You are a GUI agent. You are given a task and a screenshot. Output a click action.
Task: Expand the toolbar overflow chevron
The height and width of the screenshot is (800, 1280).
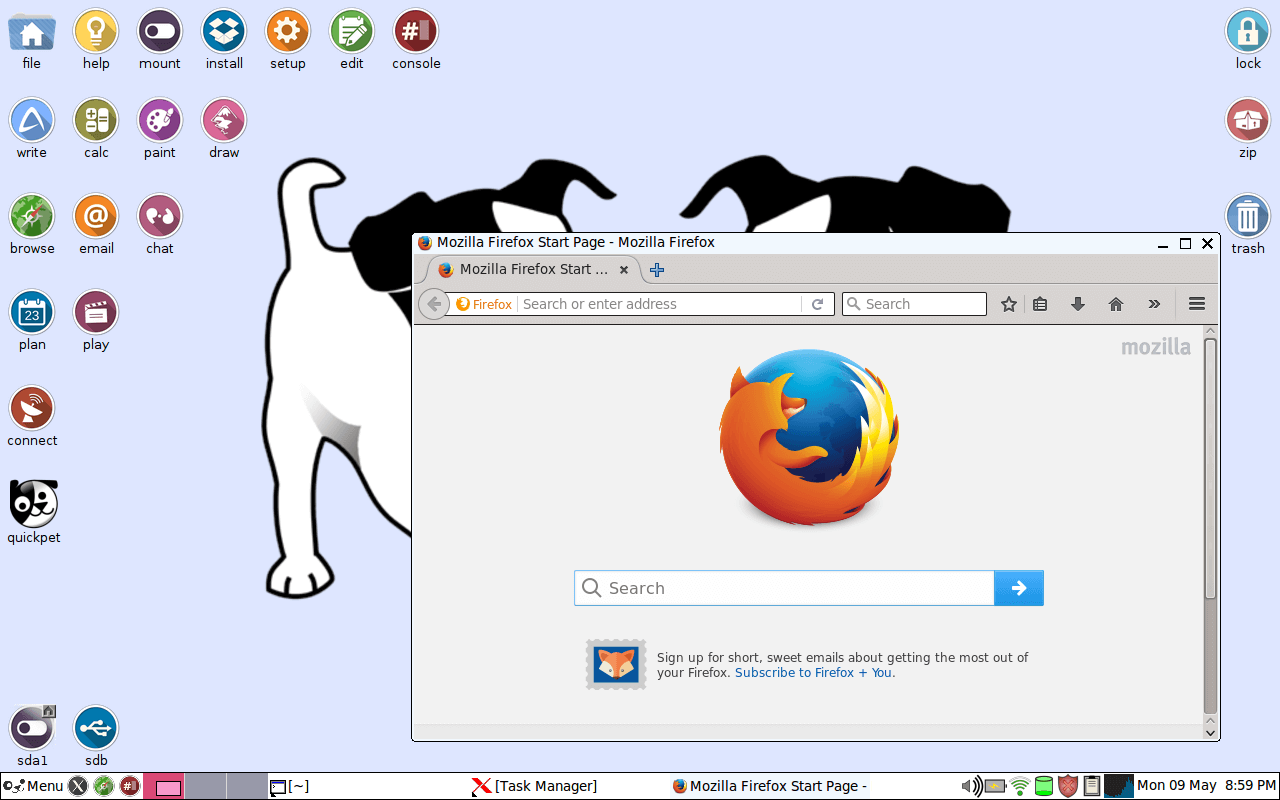[1154, 304]
